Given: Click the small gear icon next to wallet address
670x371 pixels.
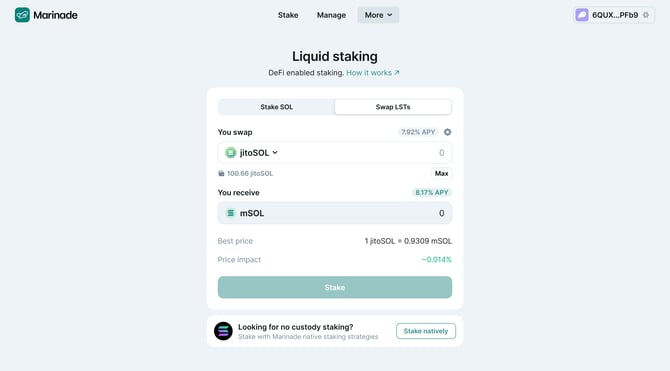Looking at the screenshot, I should (x=646, y=15).
